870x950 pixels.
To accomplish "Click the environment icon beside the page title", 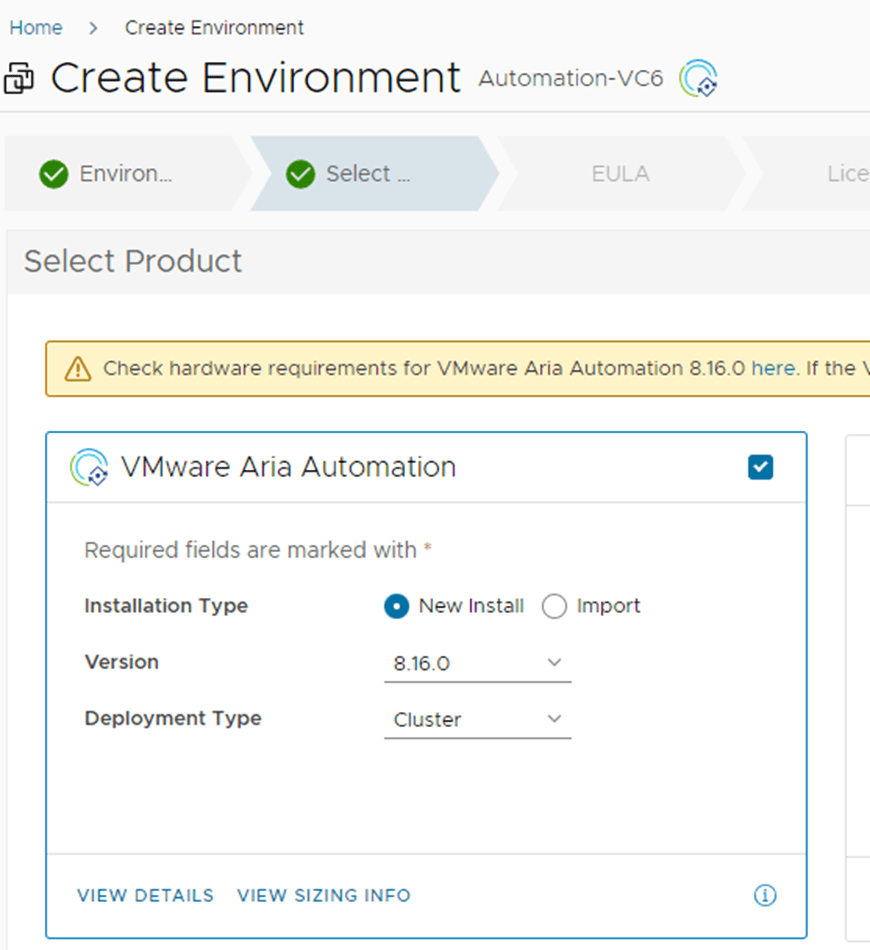I will tap(20, 78).
